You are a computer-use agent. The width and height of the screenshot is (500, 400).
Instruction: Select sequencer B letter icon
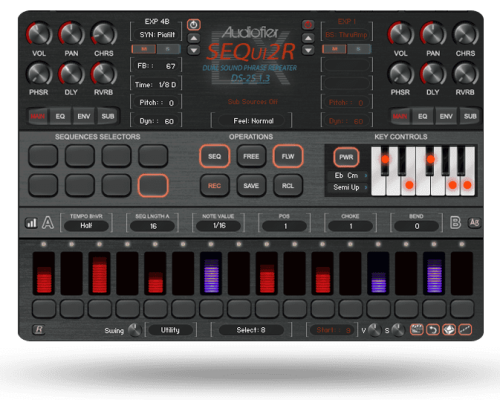pos(455,223)
